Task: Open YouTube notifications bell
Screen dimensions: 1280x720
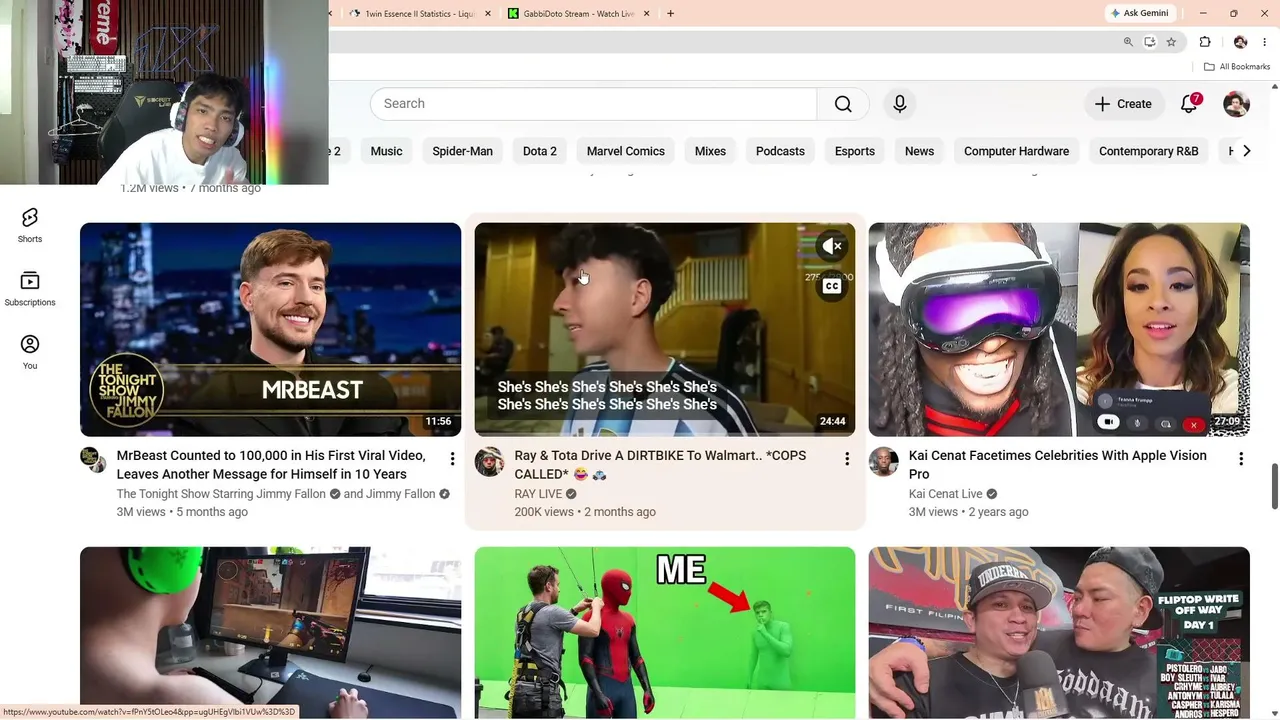Action: (x=1189, y=104)
